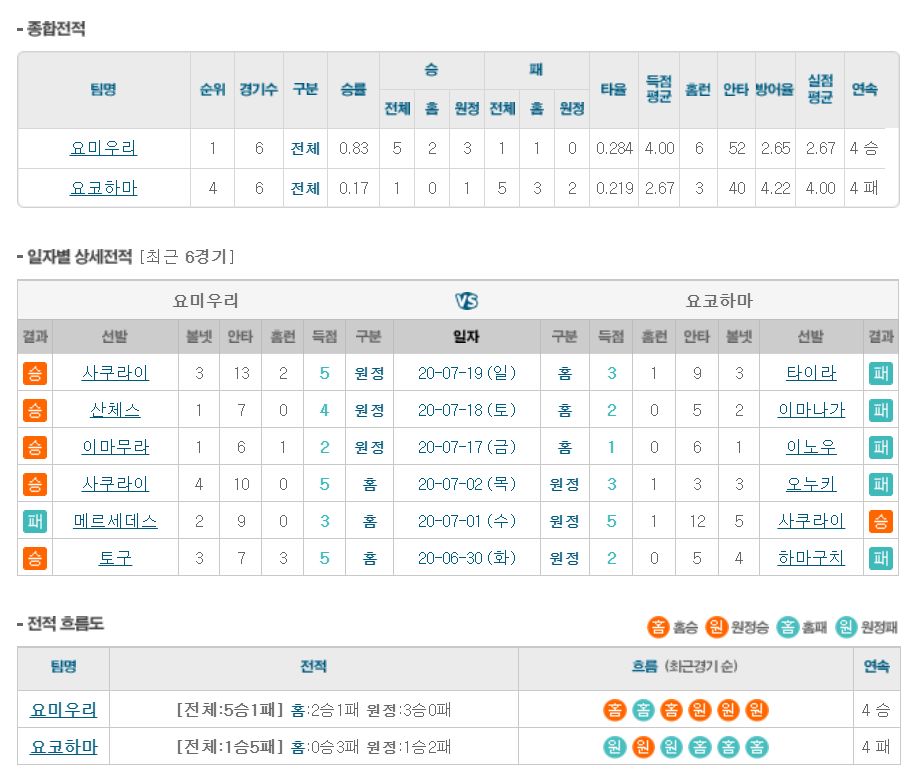This screenshot has height=783, width=920.
Task: Click the 원정패 legend icon
Action: (x=846, y=627)
